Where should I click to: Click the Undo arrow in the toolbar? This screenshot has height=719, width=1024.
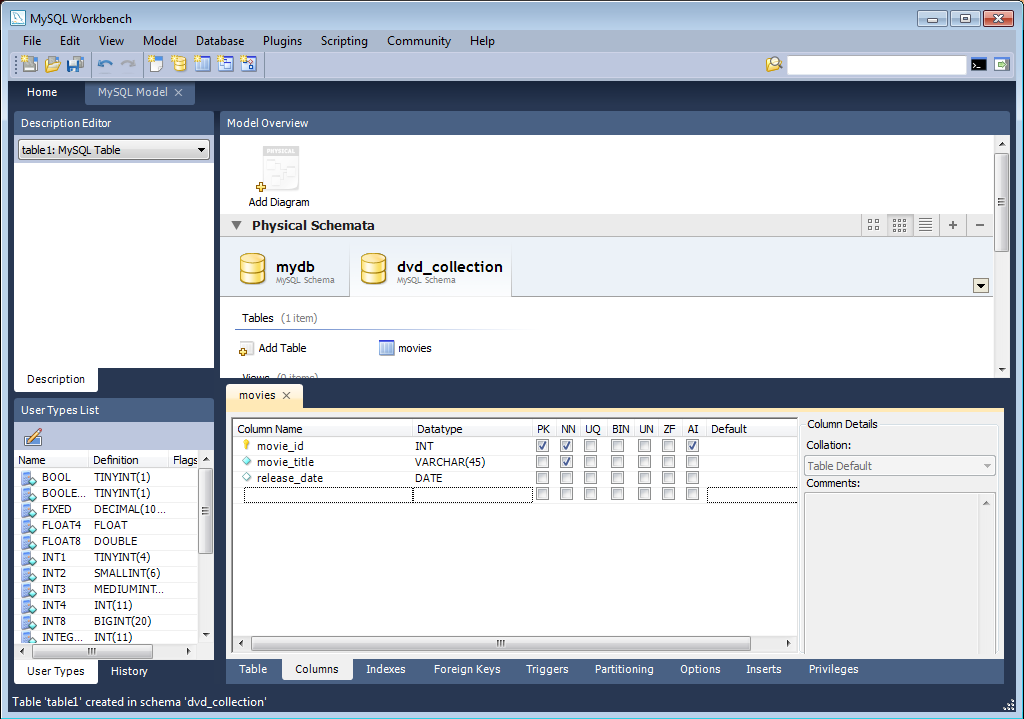click(x=105, y=64)
